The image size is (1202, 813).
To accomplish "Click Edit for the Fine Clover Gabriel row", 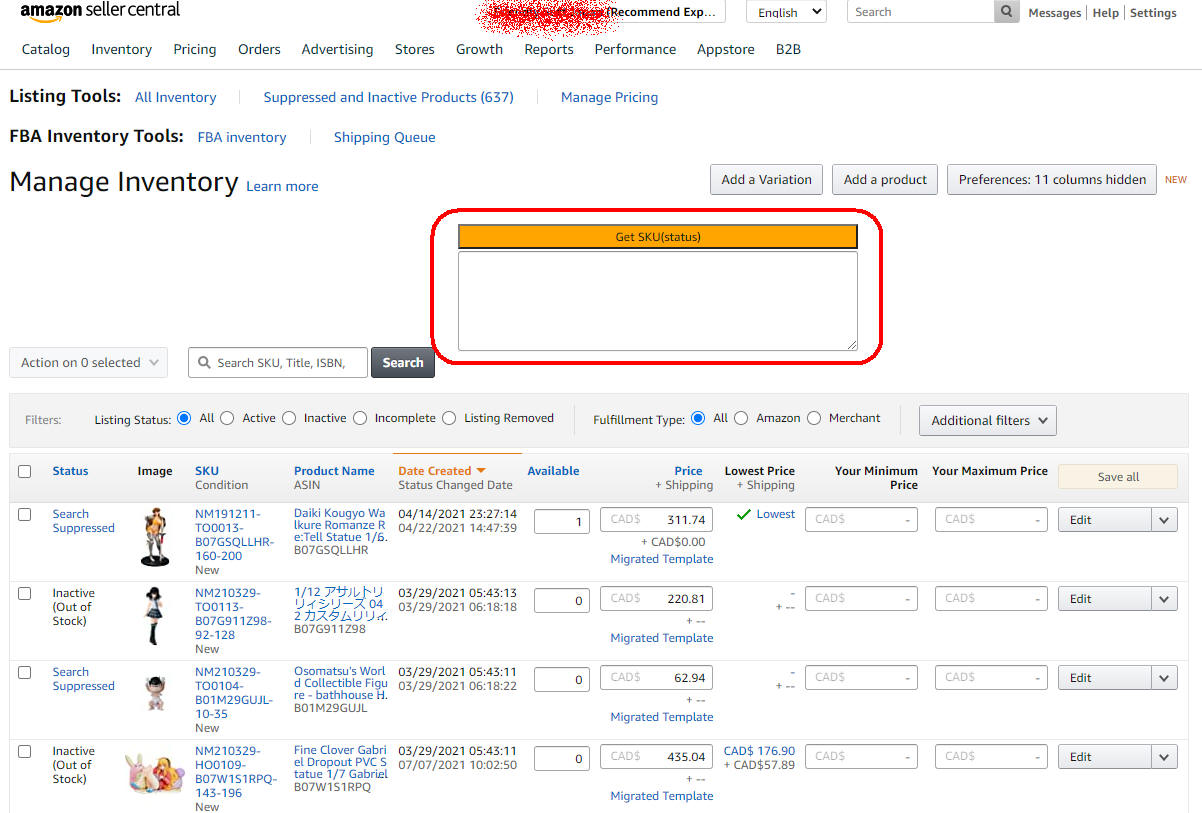I will pyautogui.click(x=1105, y=756).
